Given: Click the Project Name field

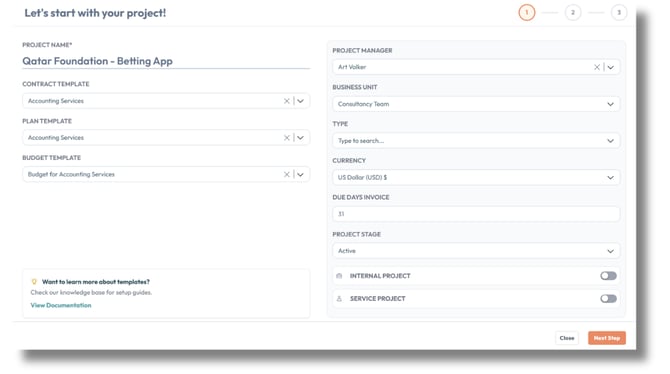Looking at the screenshot, I should click(x=166, y=61).
